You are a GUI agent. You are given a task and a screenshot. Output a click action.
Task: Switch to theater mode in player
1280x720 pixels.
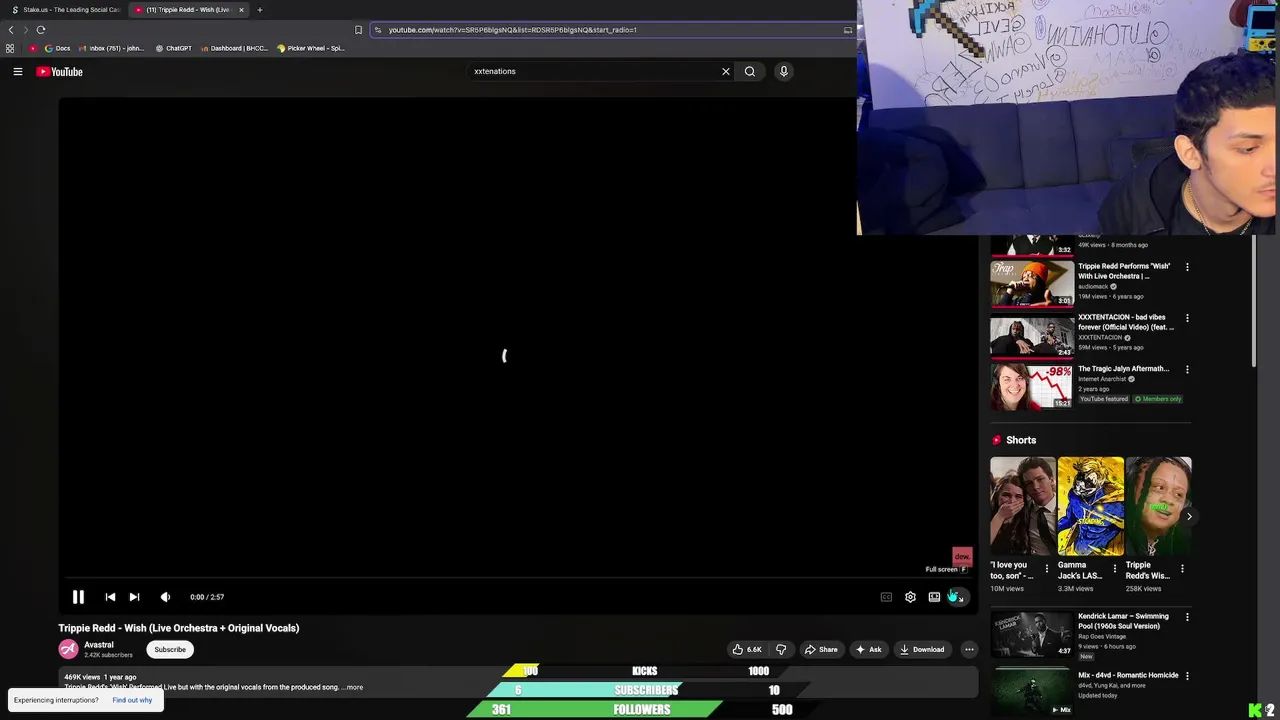click(934, 597)
